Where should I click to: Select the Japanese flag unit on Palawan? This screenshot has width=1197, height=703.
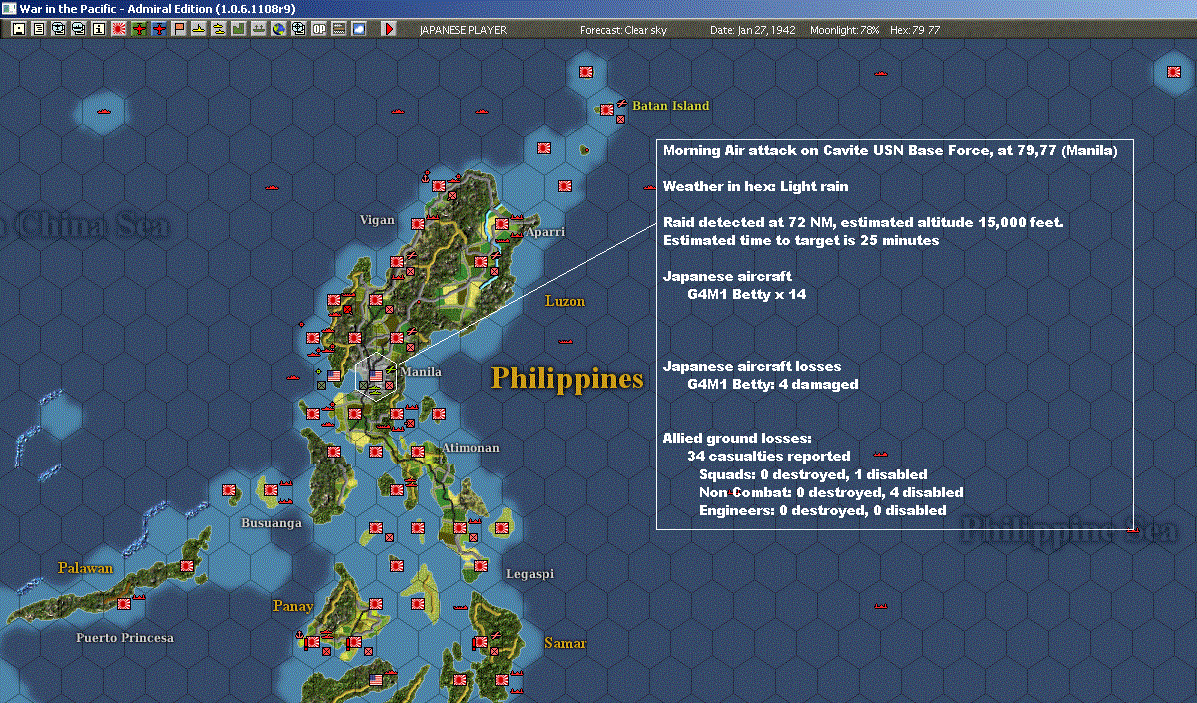coord(187,566)
